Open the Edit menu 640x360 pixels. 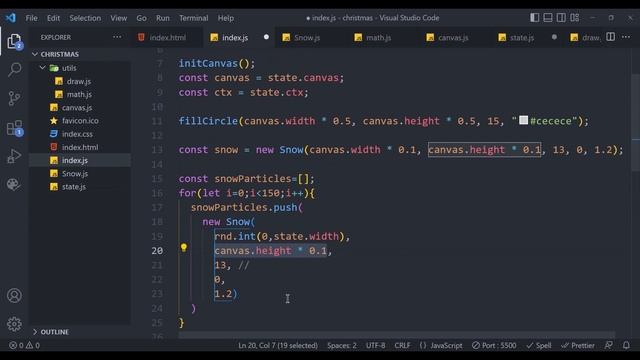(53, 18)
